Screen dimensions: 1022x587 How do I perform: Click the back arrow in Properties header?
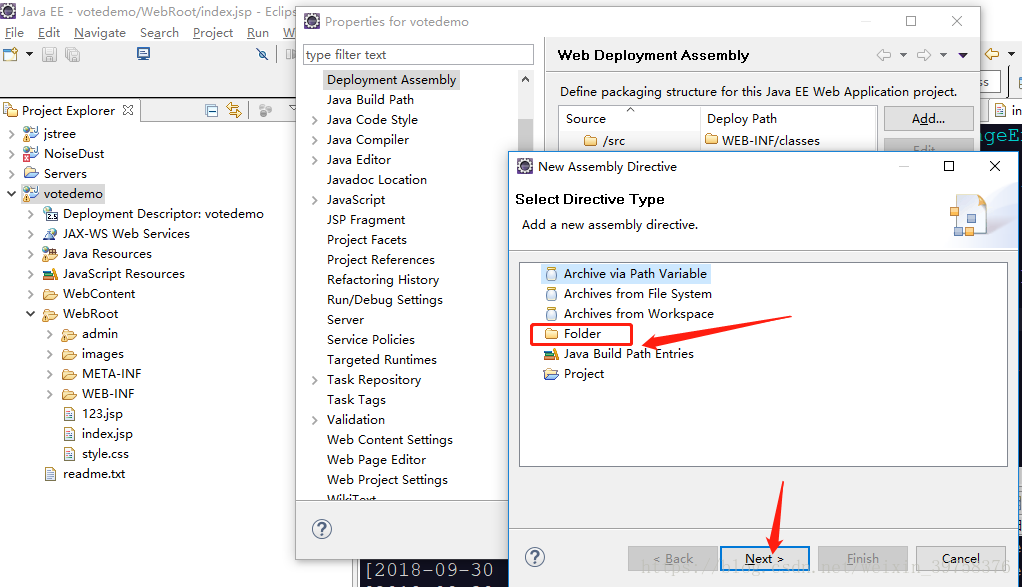click(884, 55)
